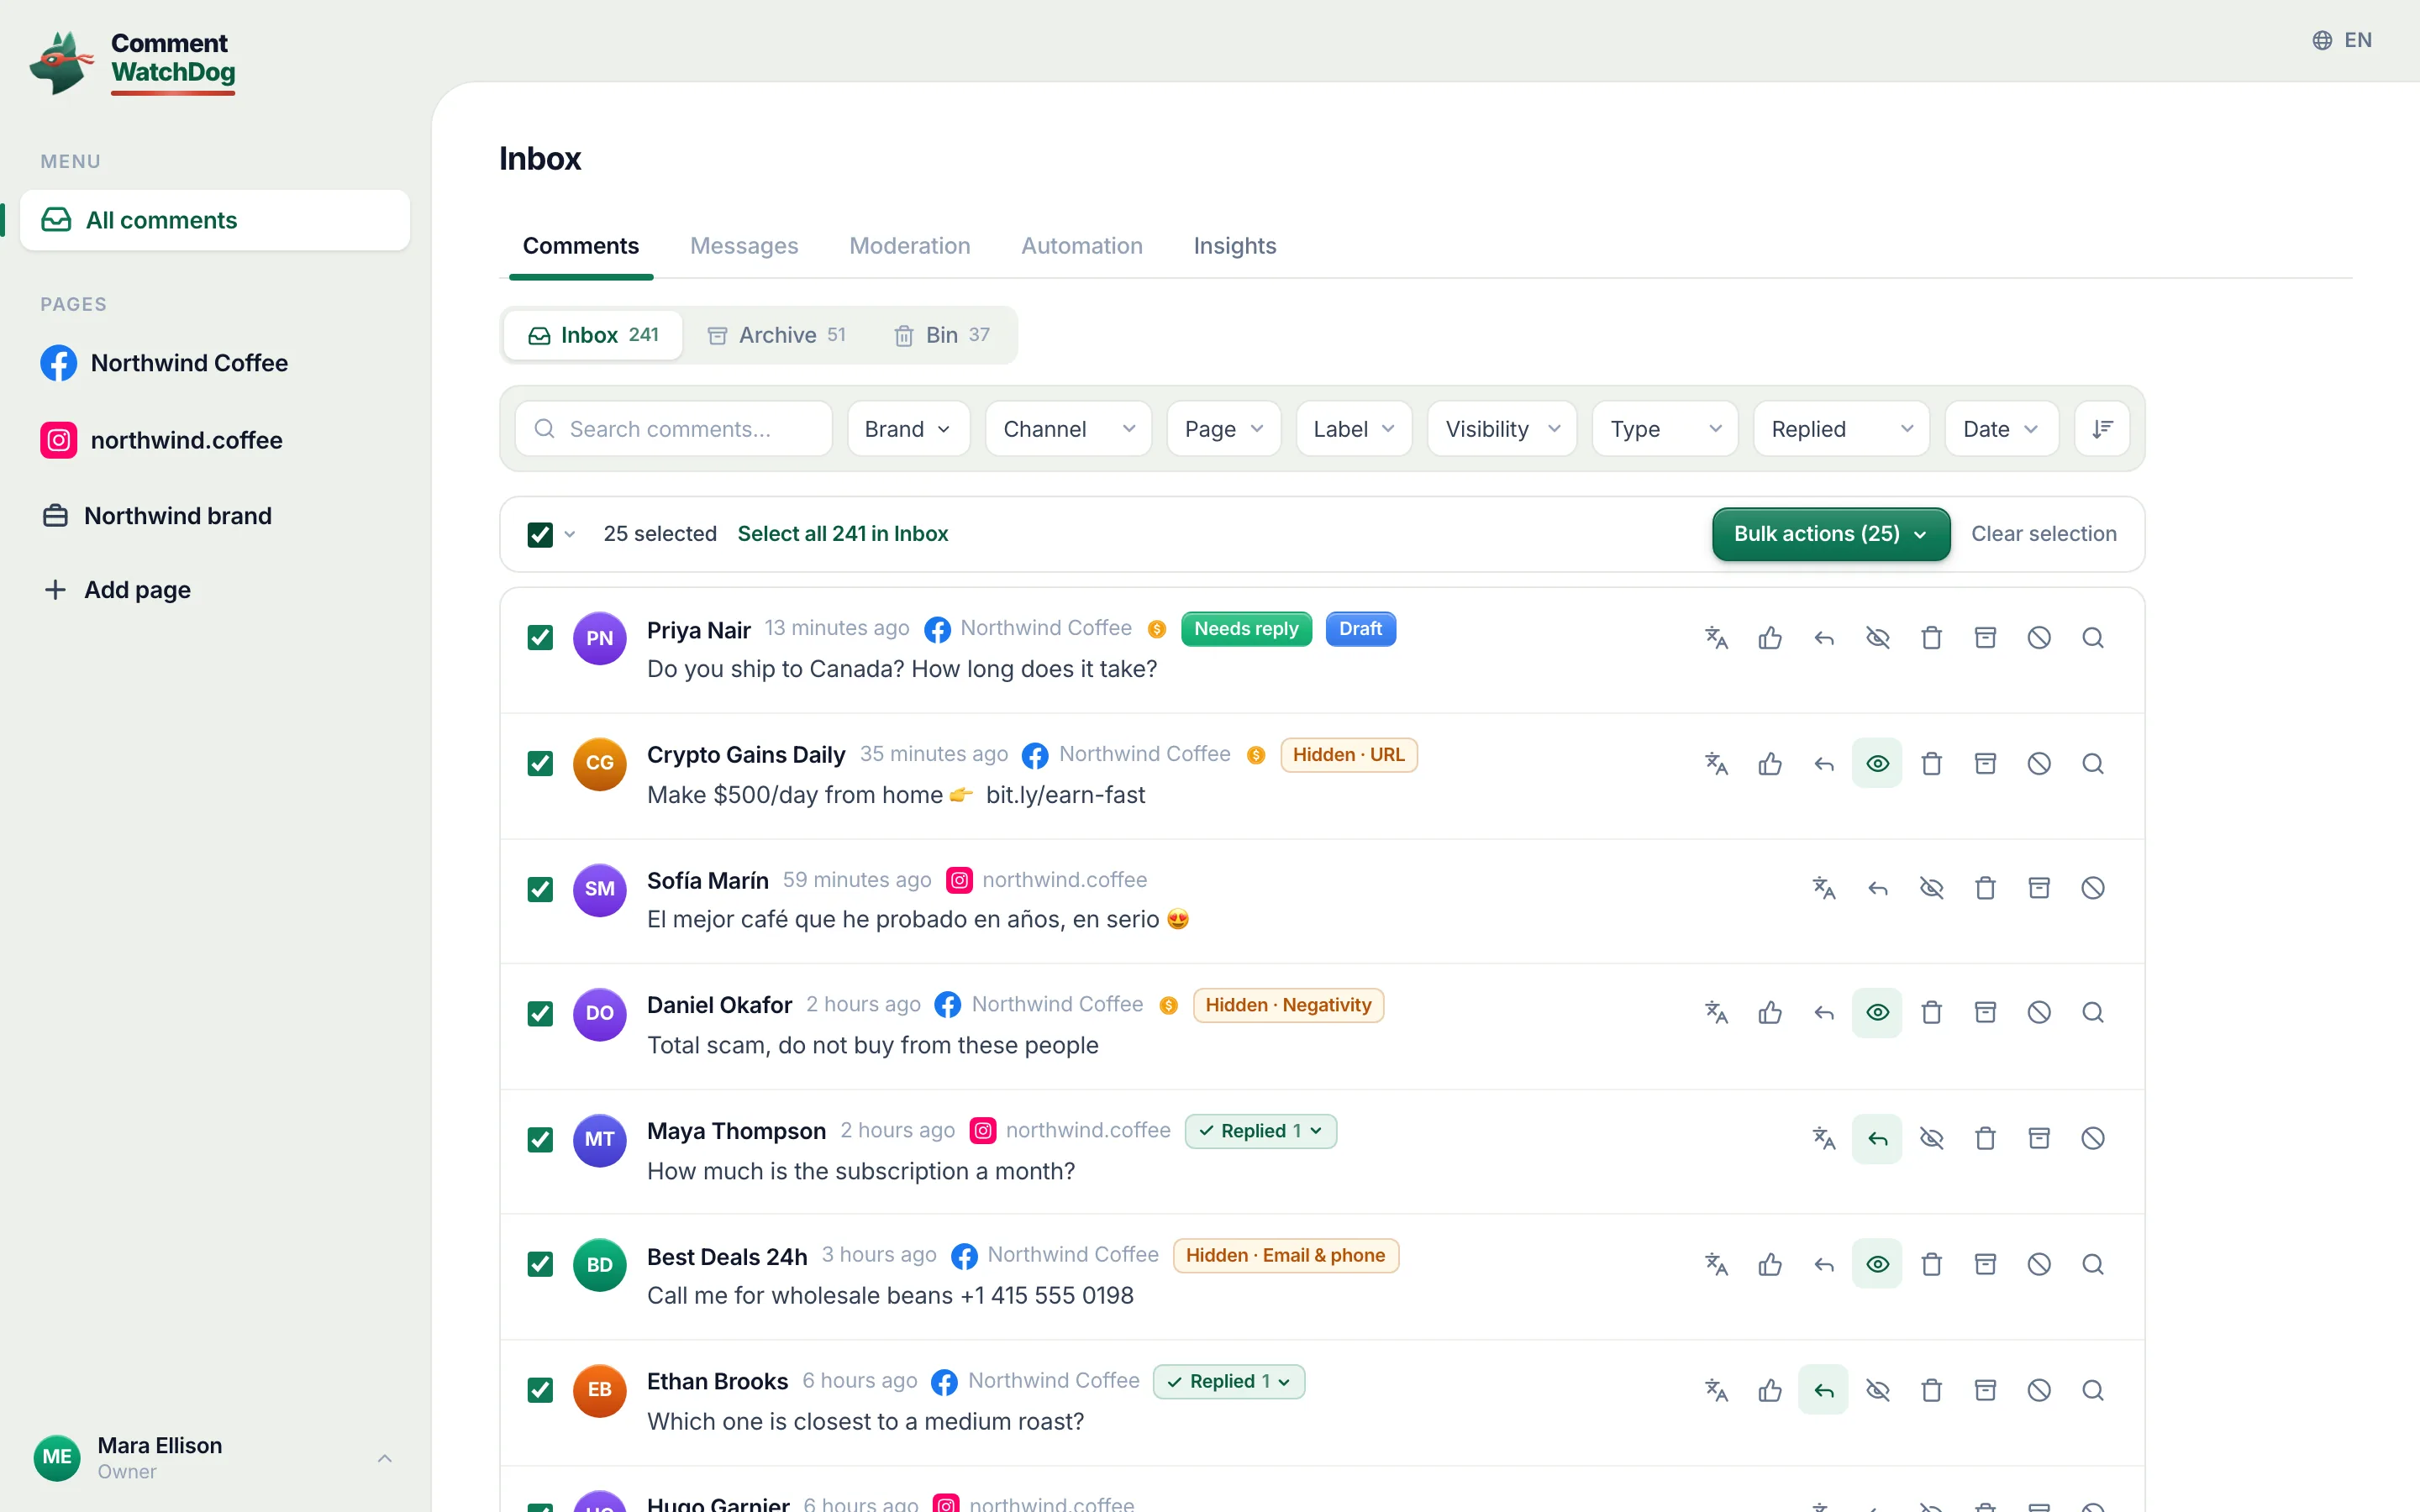Uncheck Maya Thompson's comment checkbox
Image resolution: width=2420 pixels, height=1512 pixels.
(x=540, y=1140)
